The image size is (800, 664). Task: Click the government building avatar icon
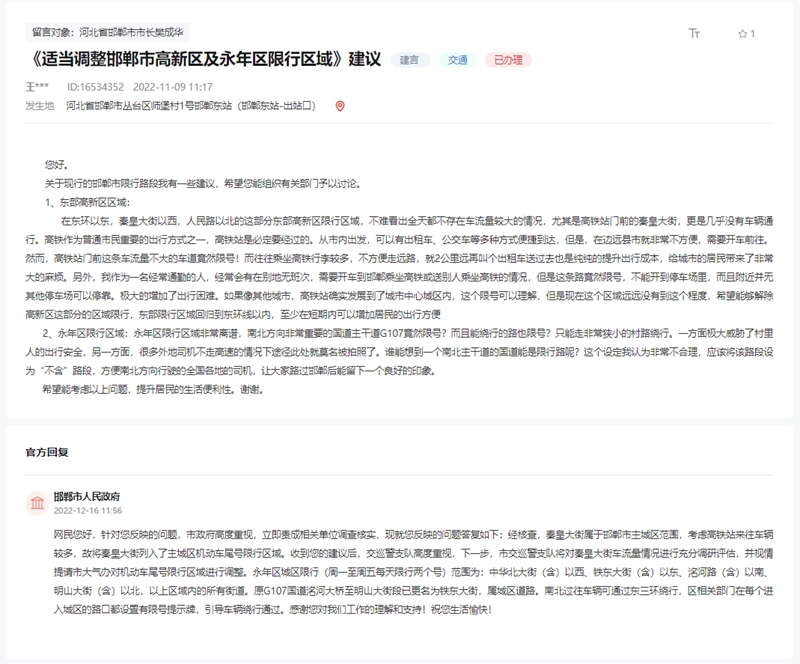coord(37,503)
